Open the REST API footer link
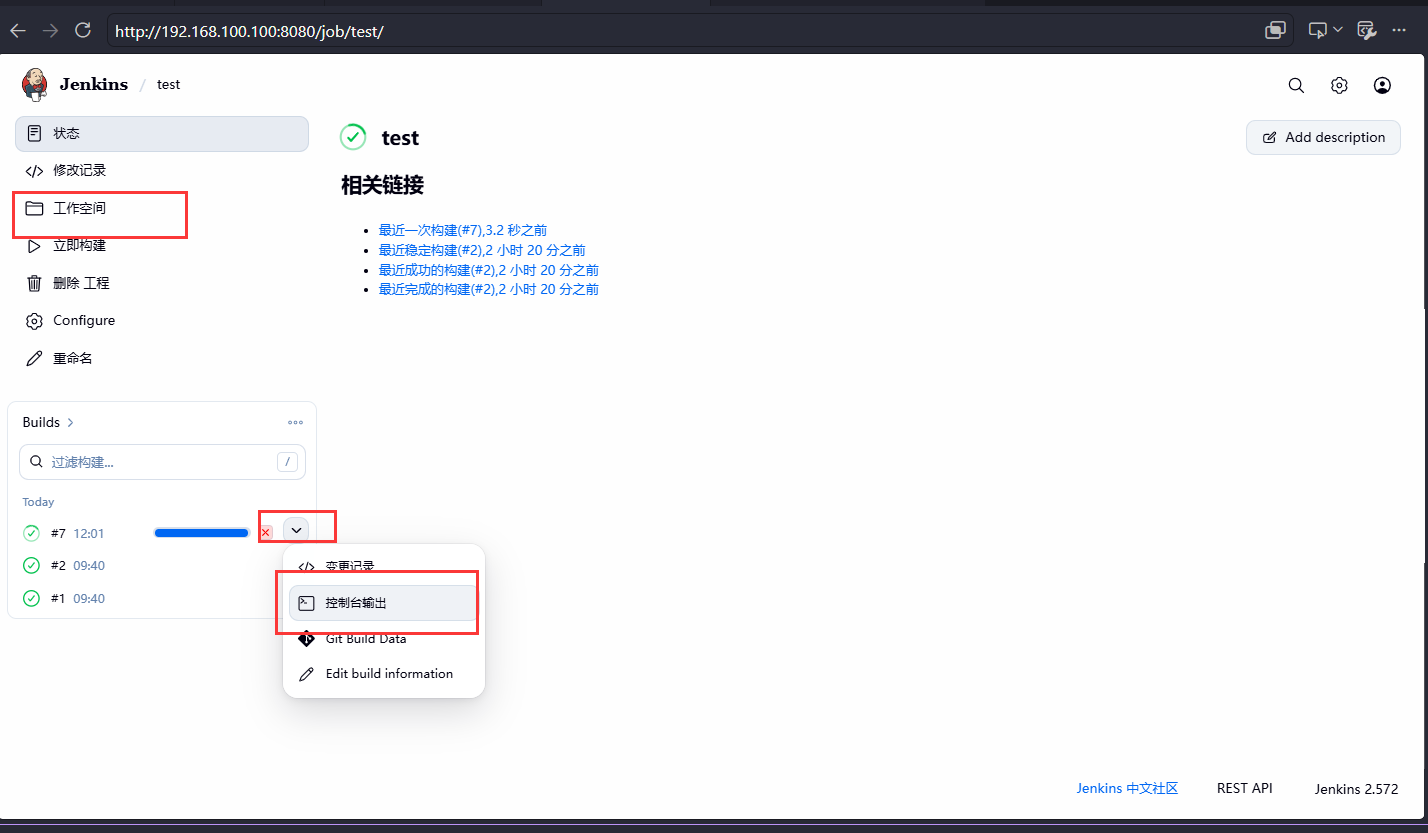1428x833 pixels. click(1245, 788)
